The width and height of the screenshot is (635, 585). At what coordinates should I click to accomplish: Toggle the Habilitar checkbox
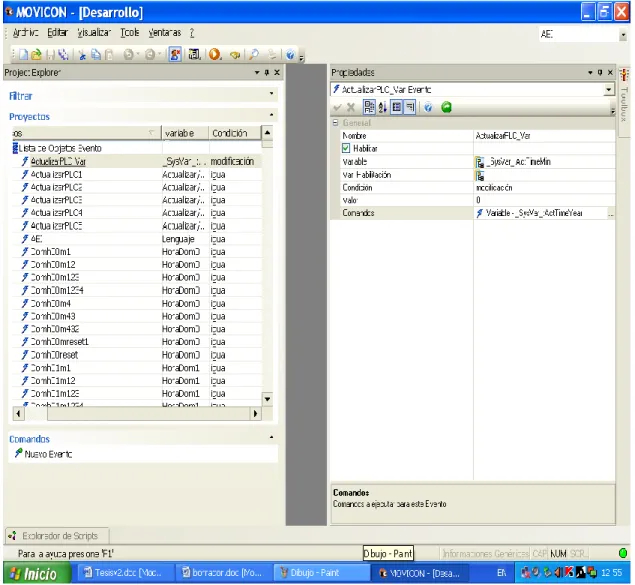tap(346, 148)
